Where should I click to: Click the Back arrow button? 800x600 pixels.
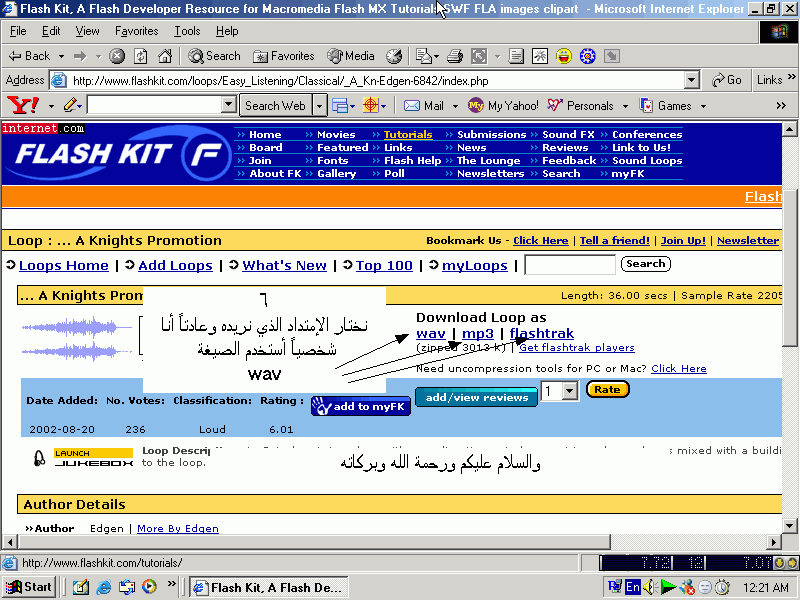pos(29,56)
